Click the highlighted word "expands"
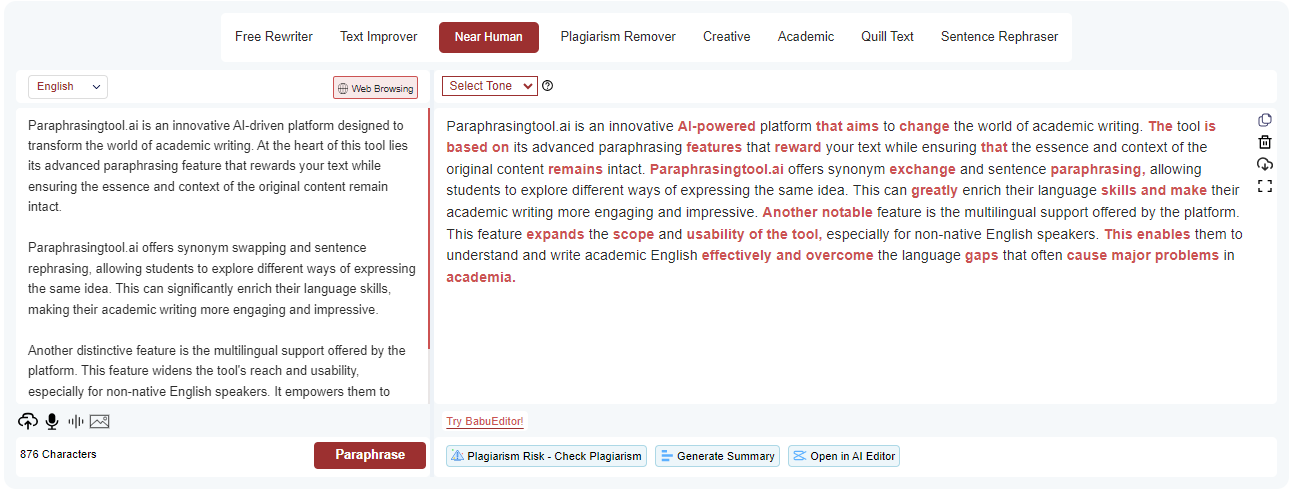This screenshot has height=490, width=1307. (x=555, y=234)
